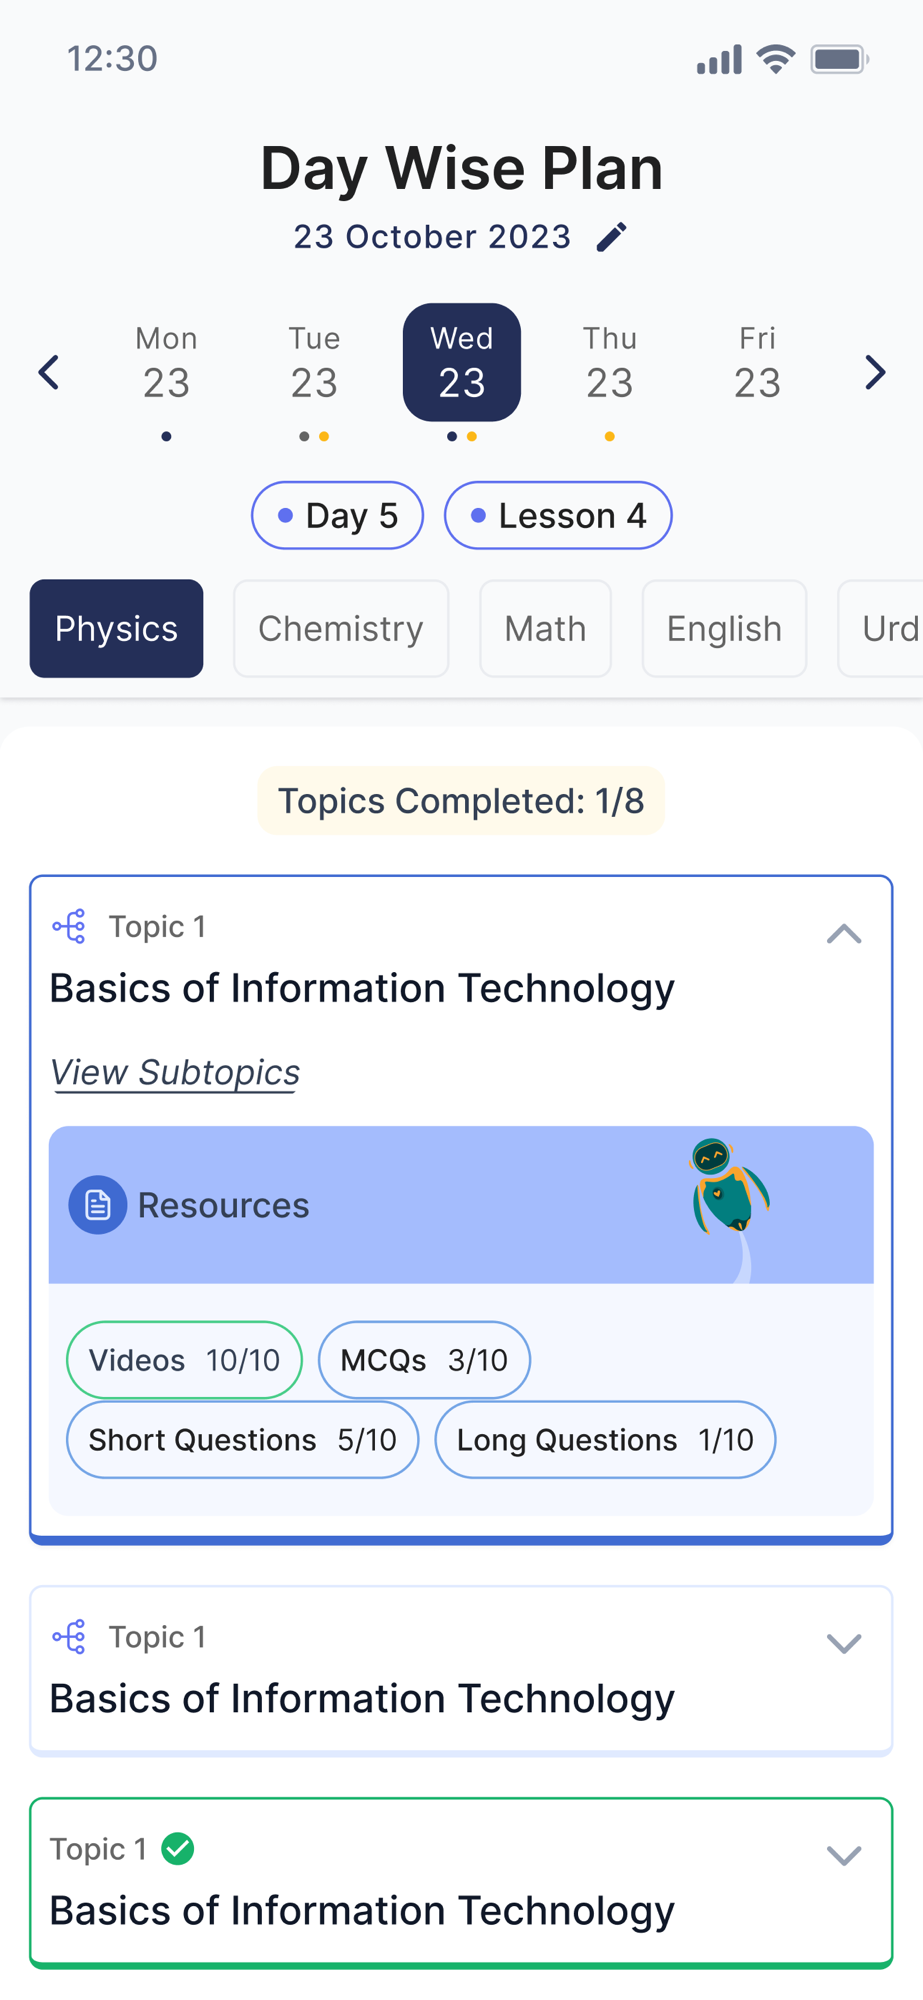Select the Day 5 pill
The image size is (923, 2000).
coord(337,516)
